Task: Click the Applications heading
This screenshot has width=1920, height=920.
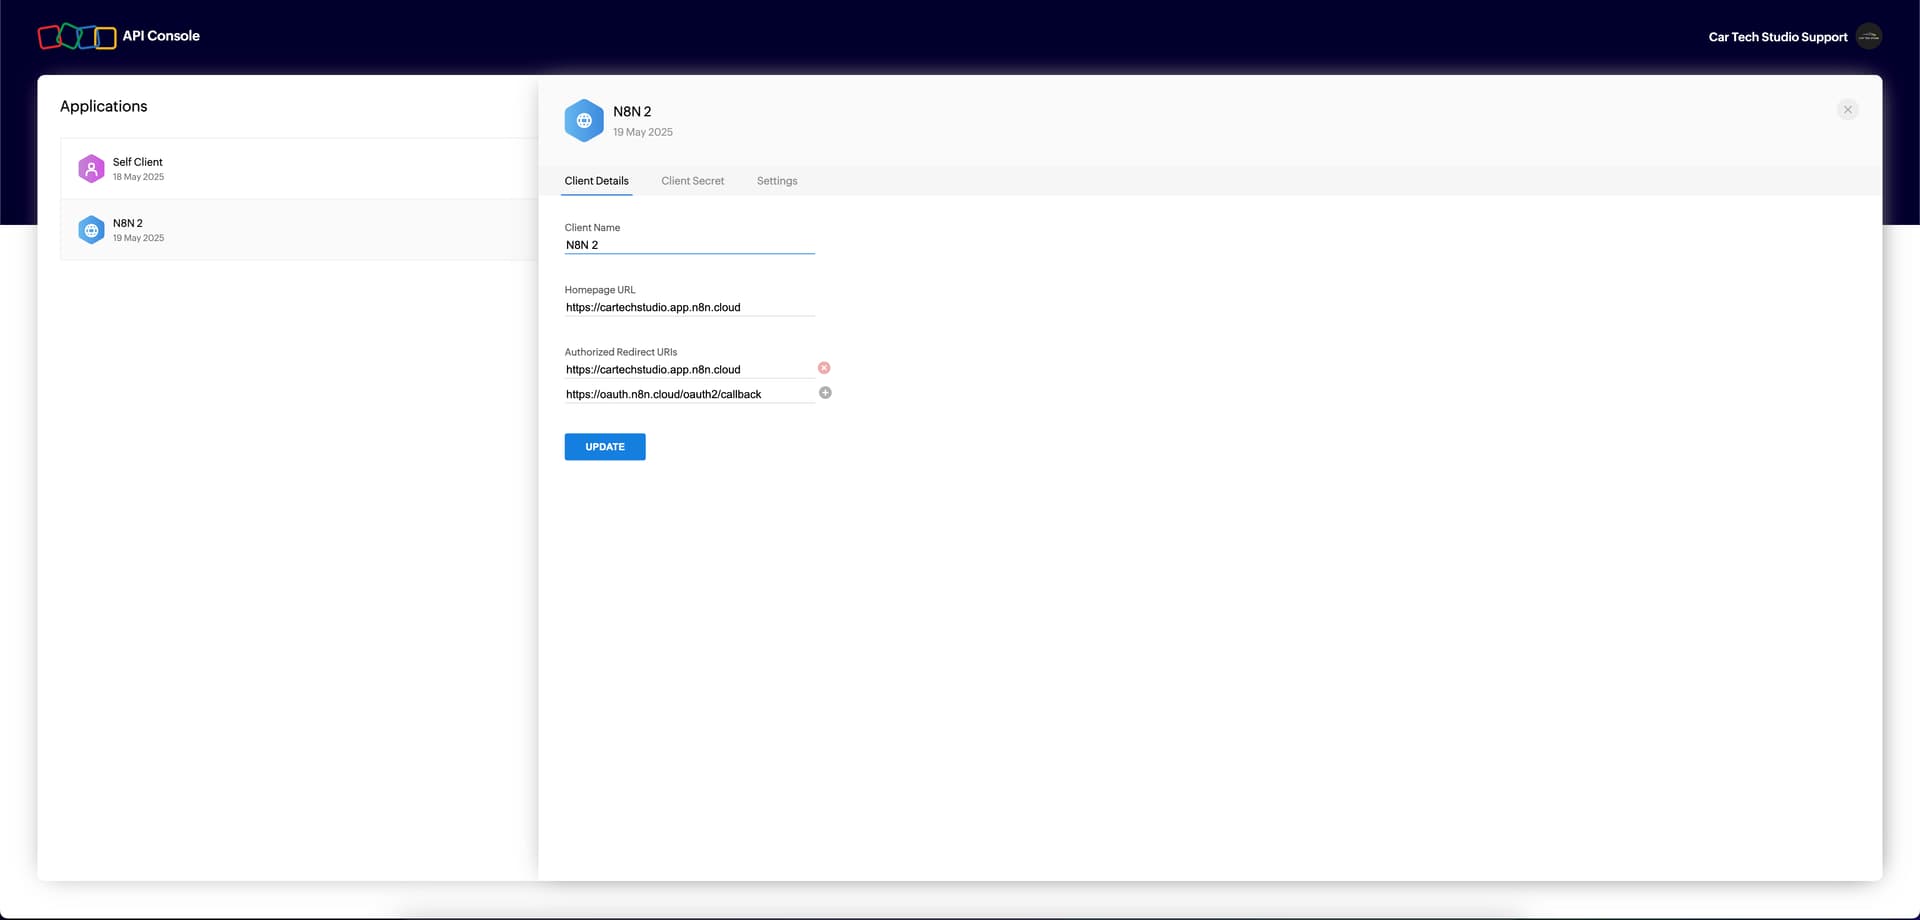Action: (103, 106)
